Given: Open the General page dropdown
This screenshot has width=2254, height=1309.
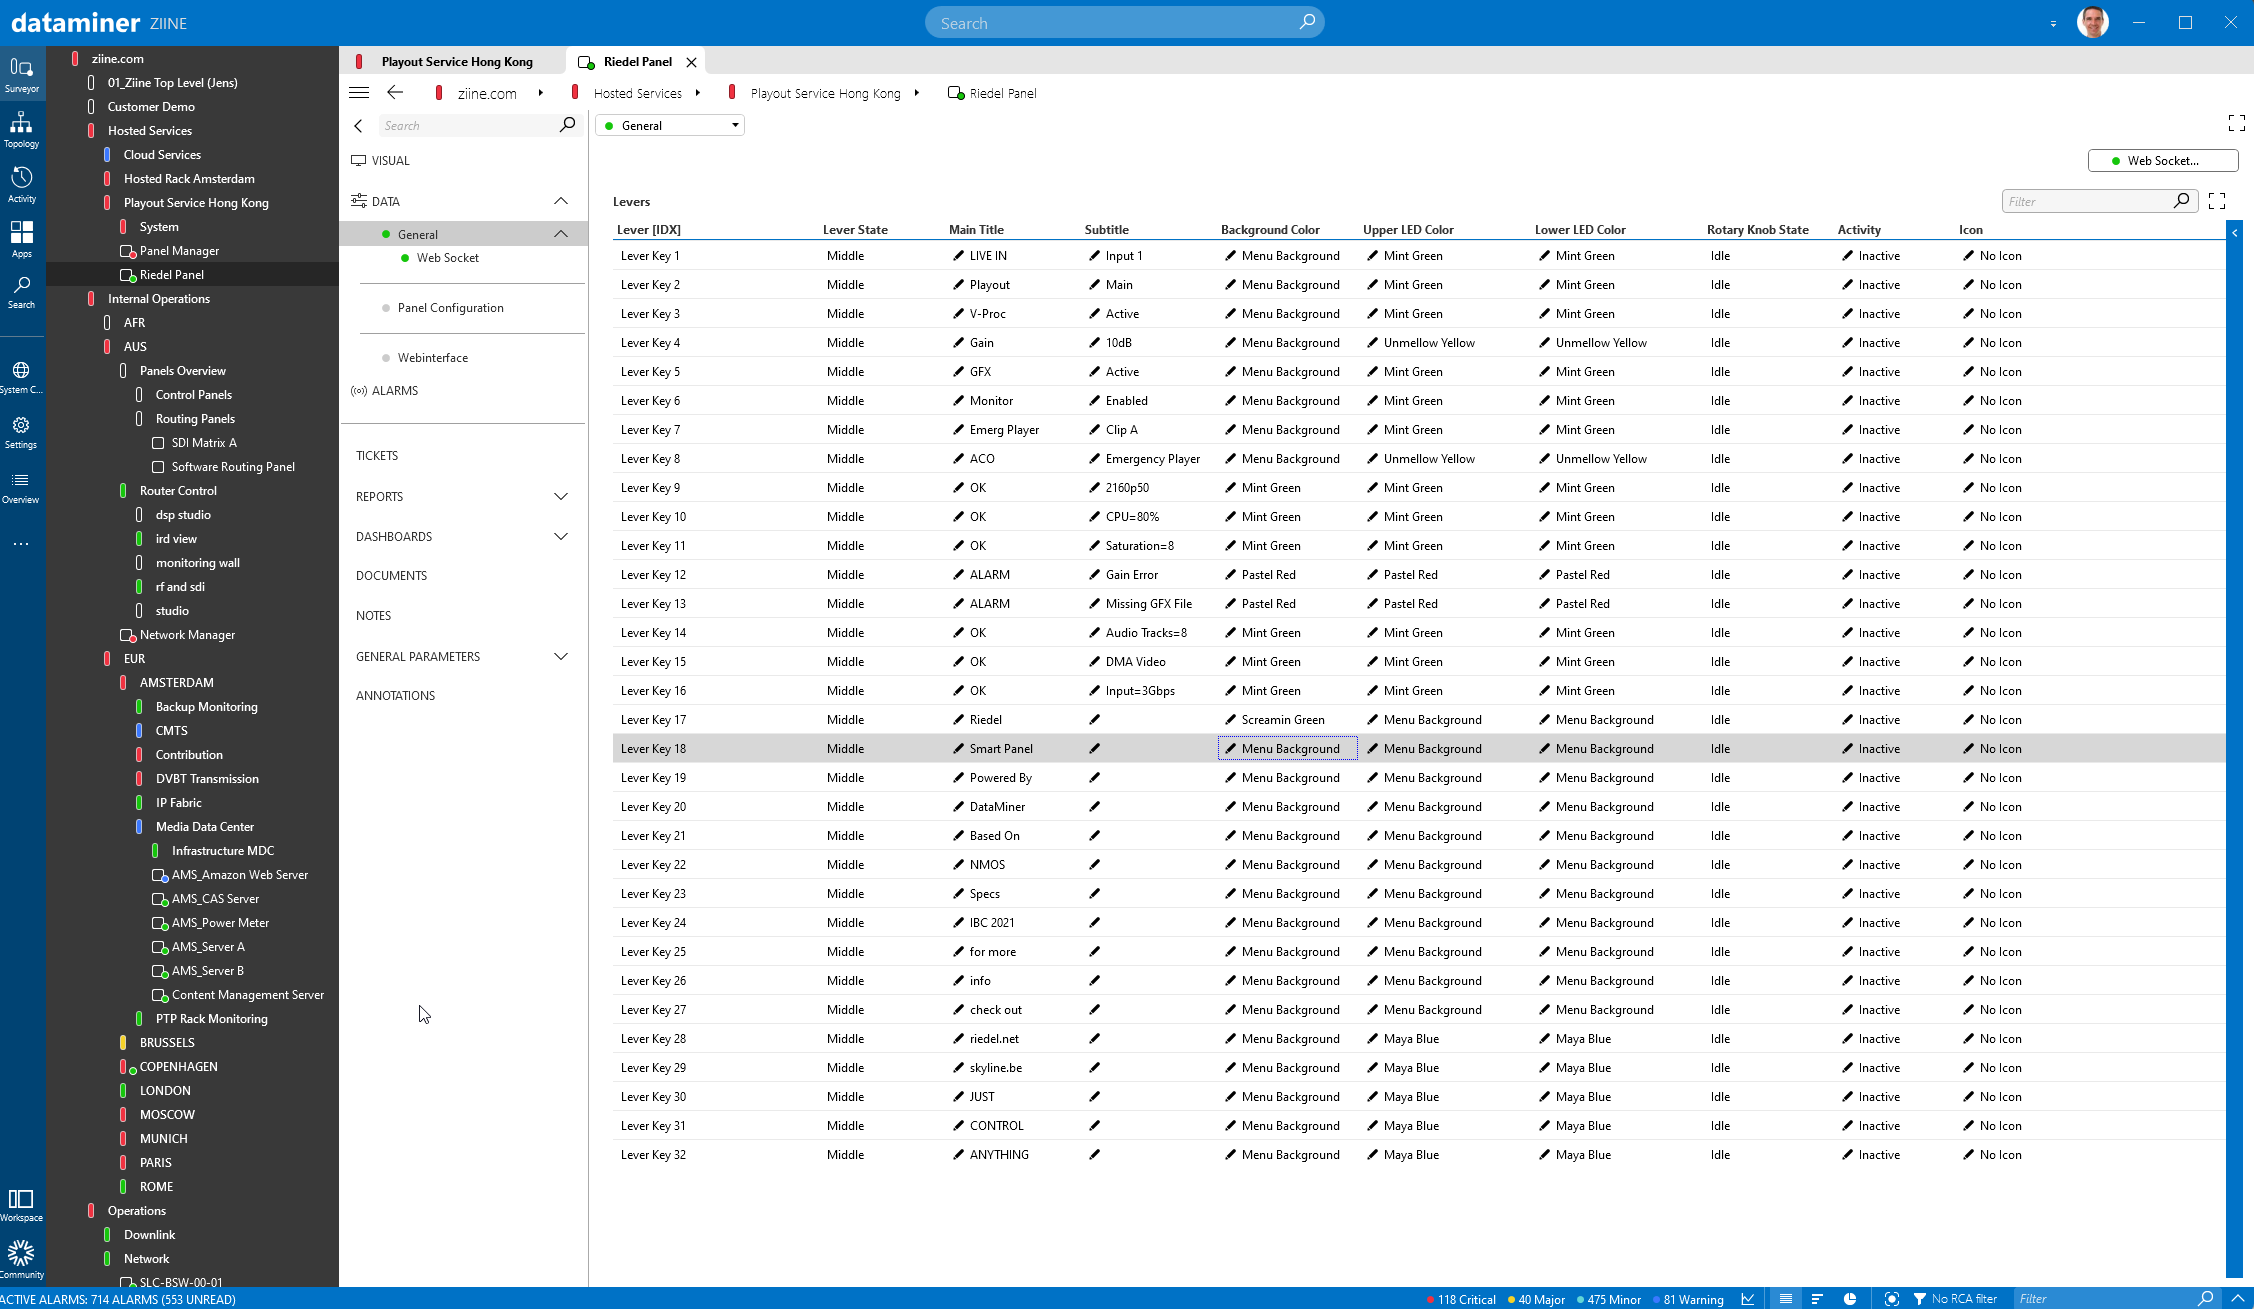Looking at the screenshot, I should pyautogui.click(x=669, y=125).
